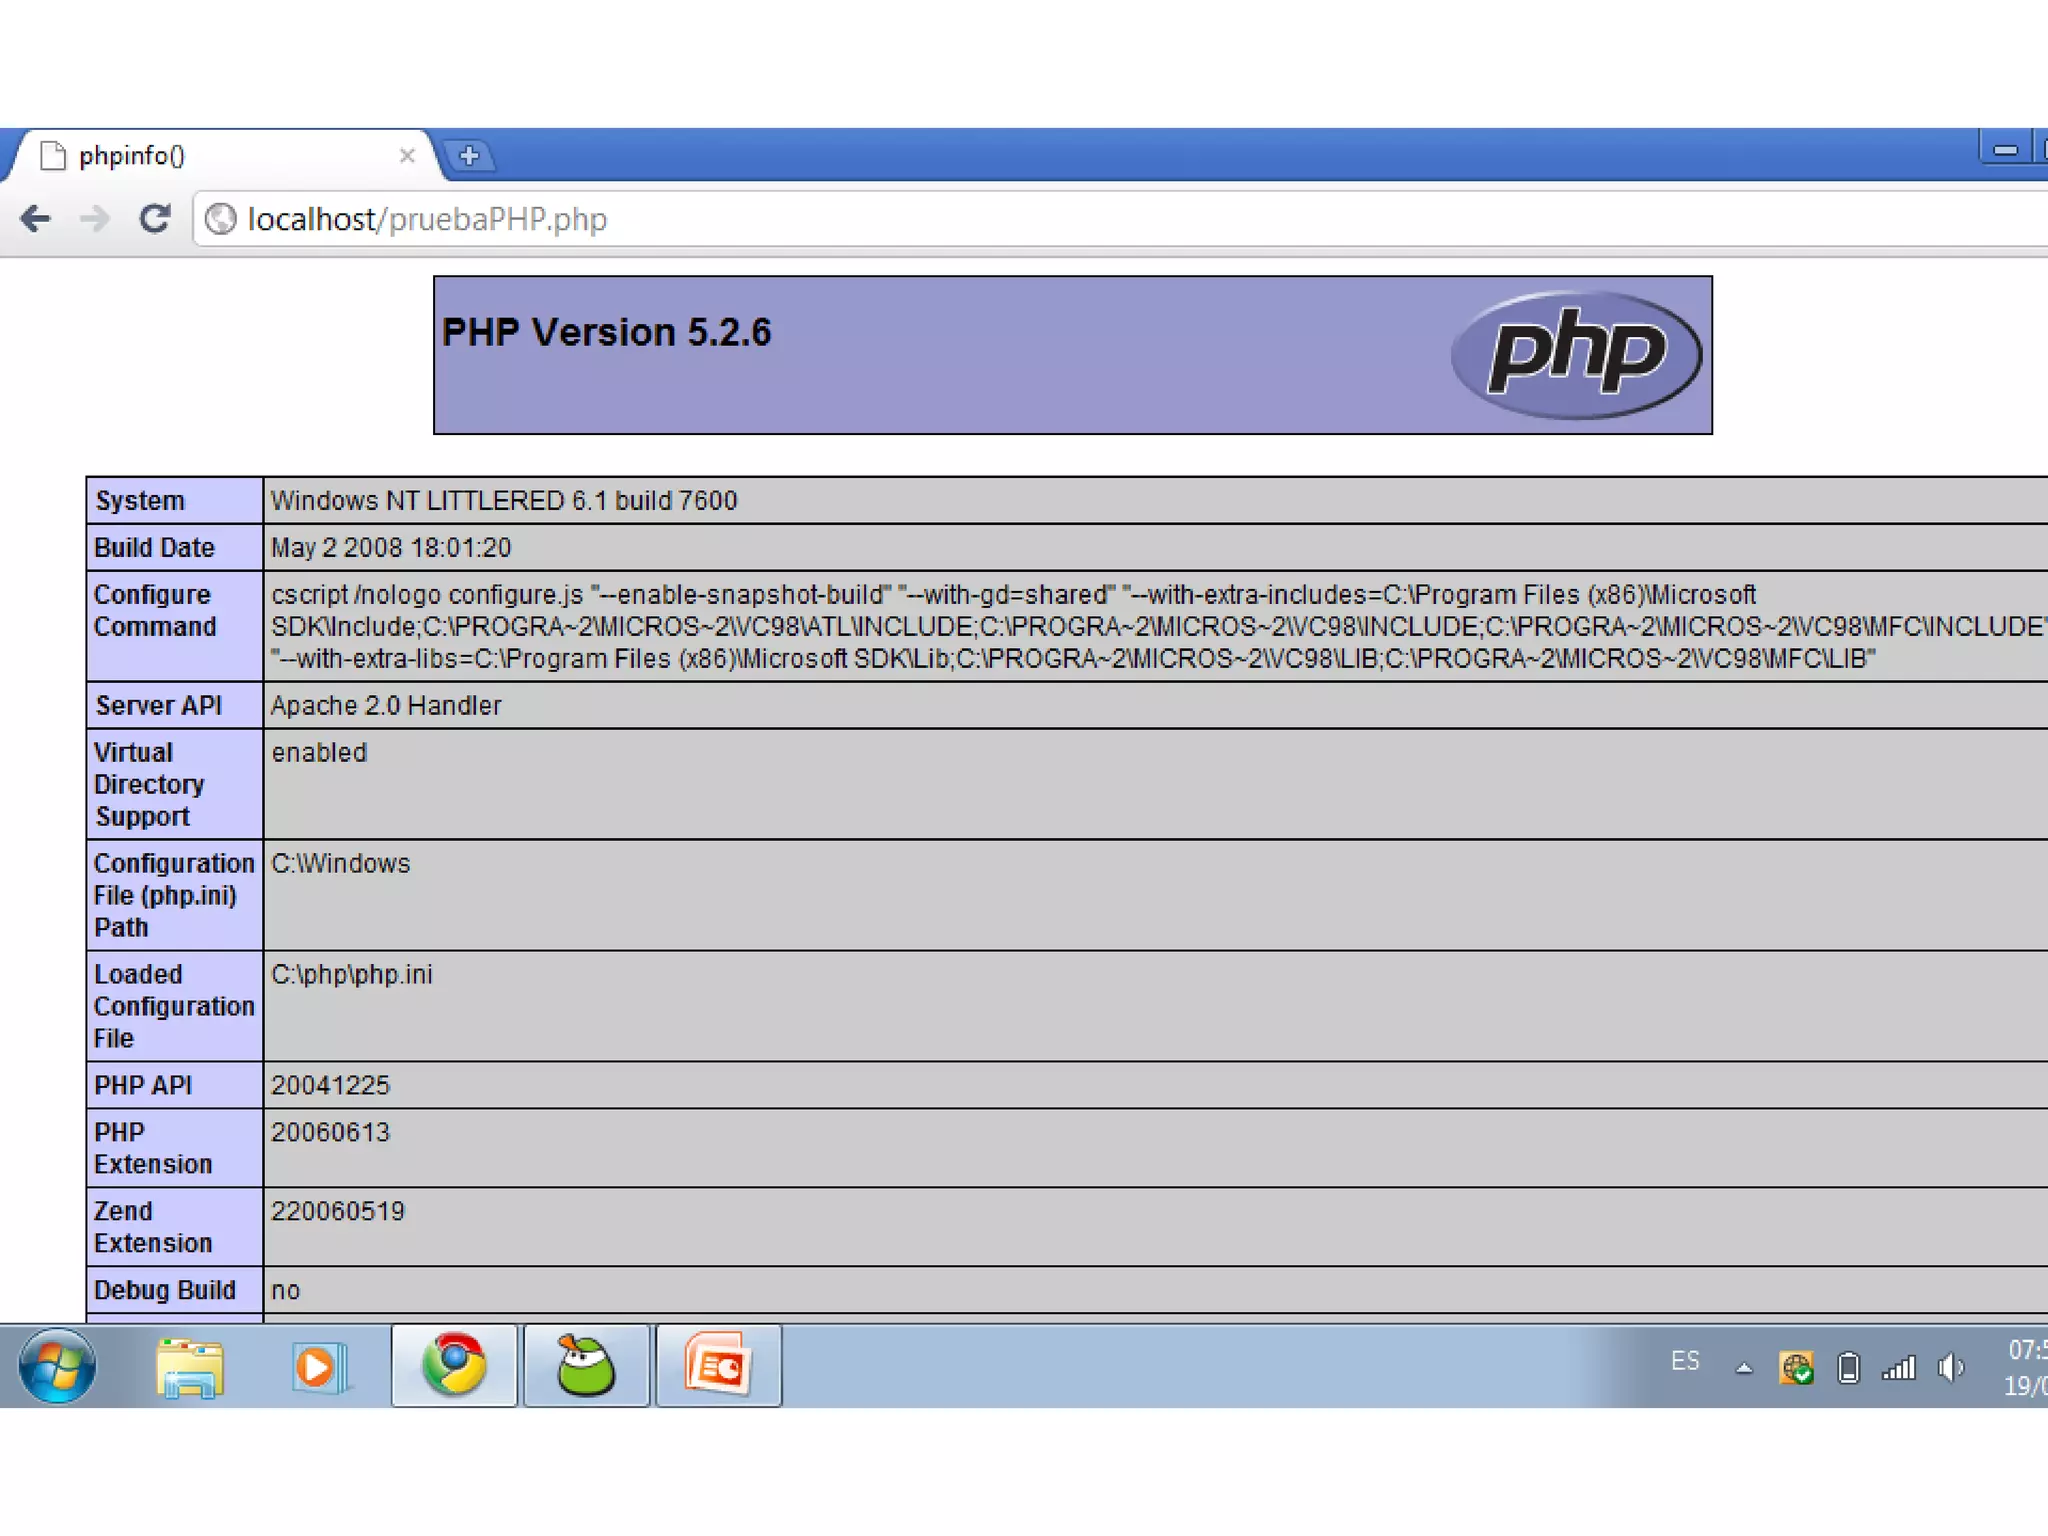The height and width of the screenshot is (1536, 2048).
Task: Click the ES language indicator
Action: click(x=1685, y=1361)
